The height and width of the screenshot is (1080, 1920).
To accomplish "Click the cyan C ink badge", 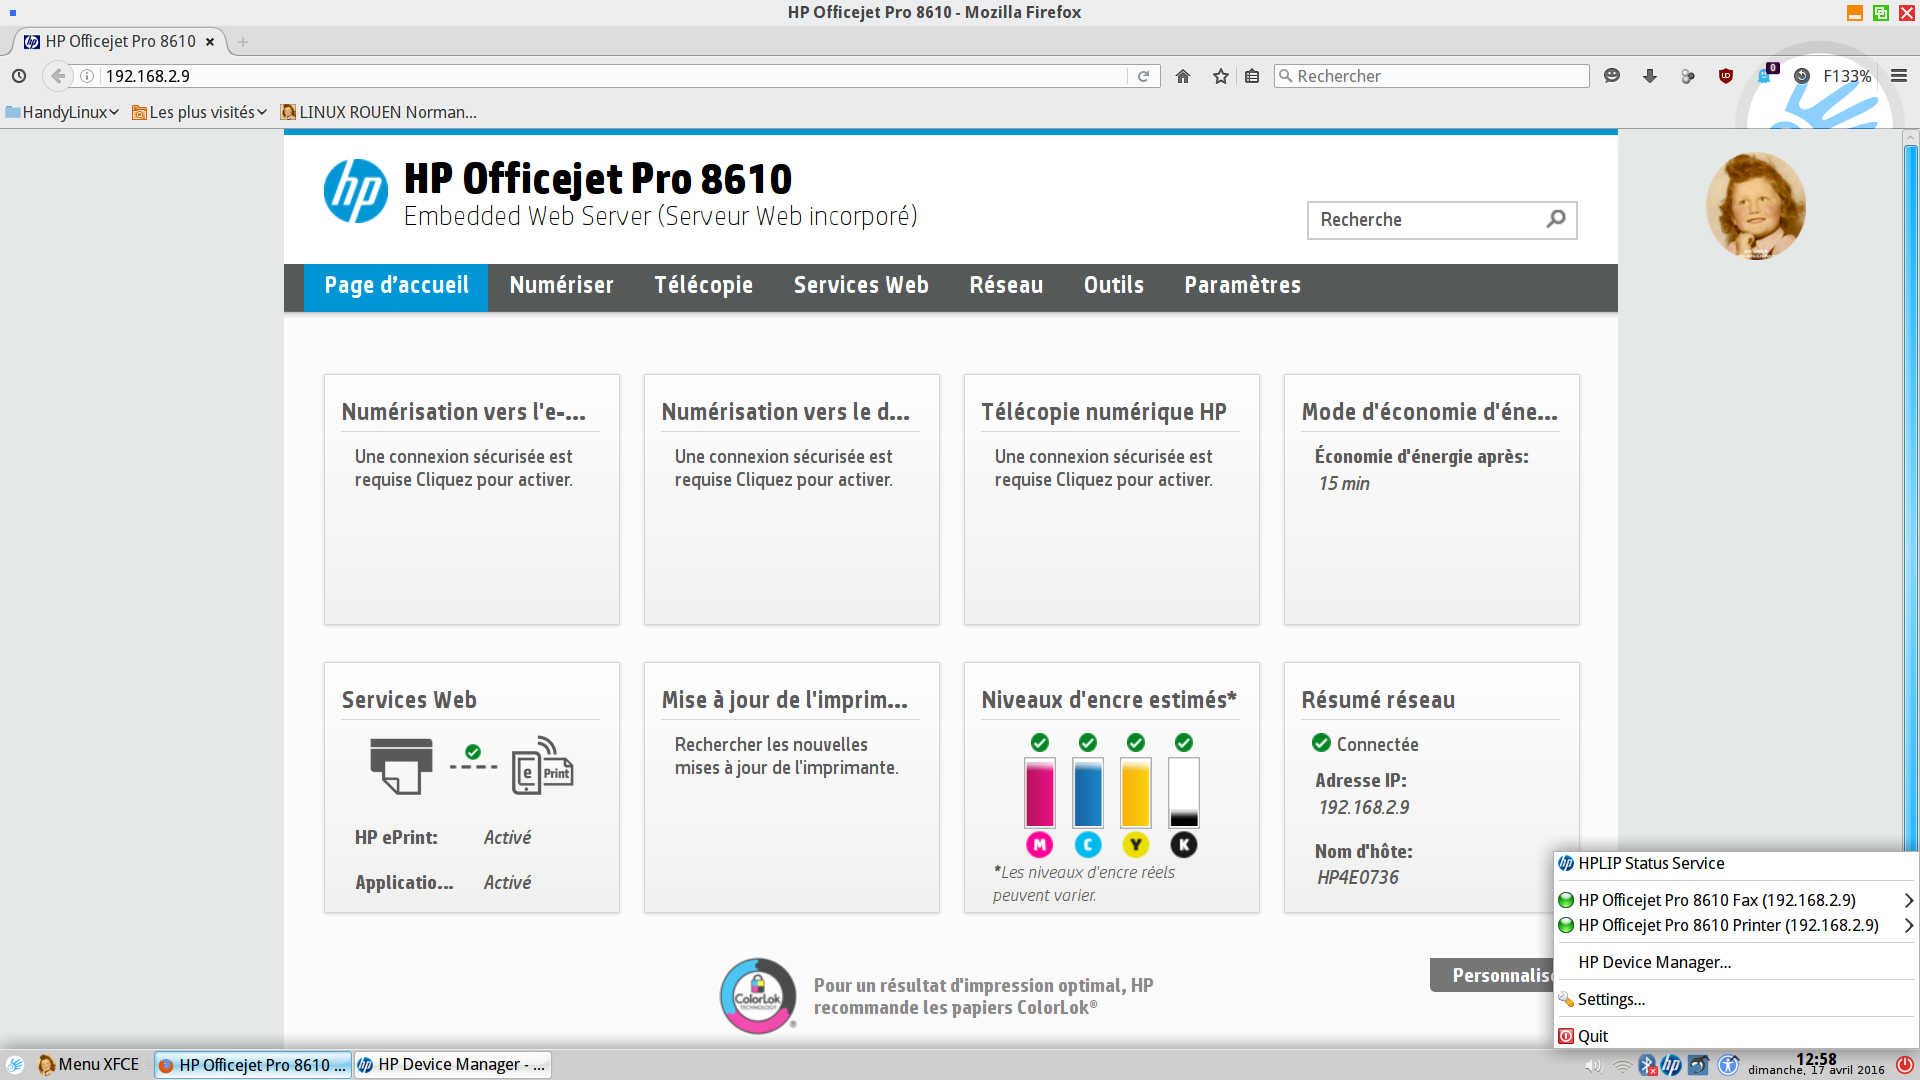I will click(x=1088, y=845).
